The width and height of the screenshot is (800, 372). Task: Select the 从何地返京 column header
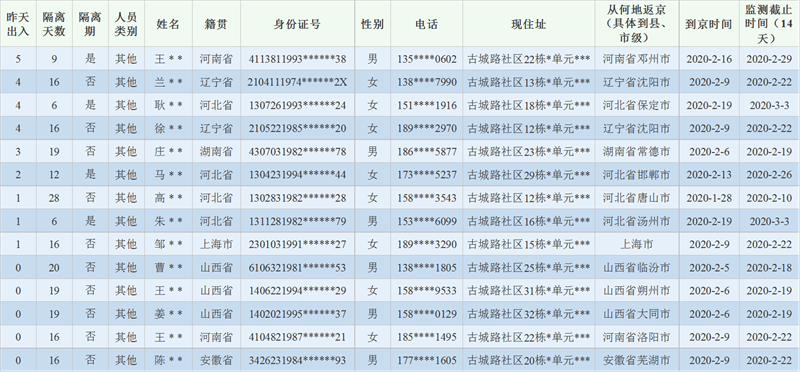coord(636,24)
